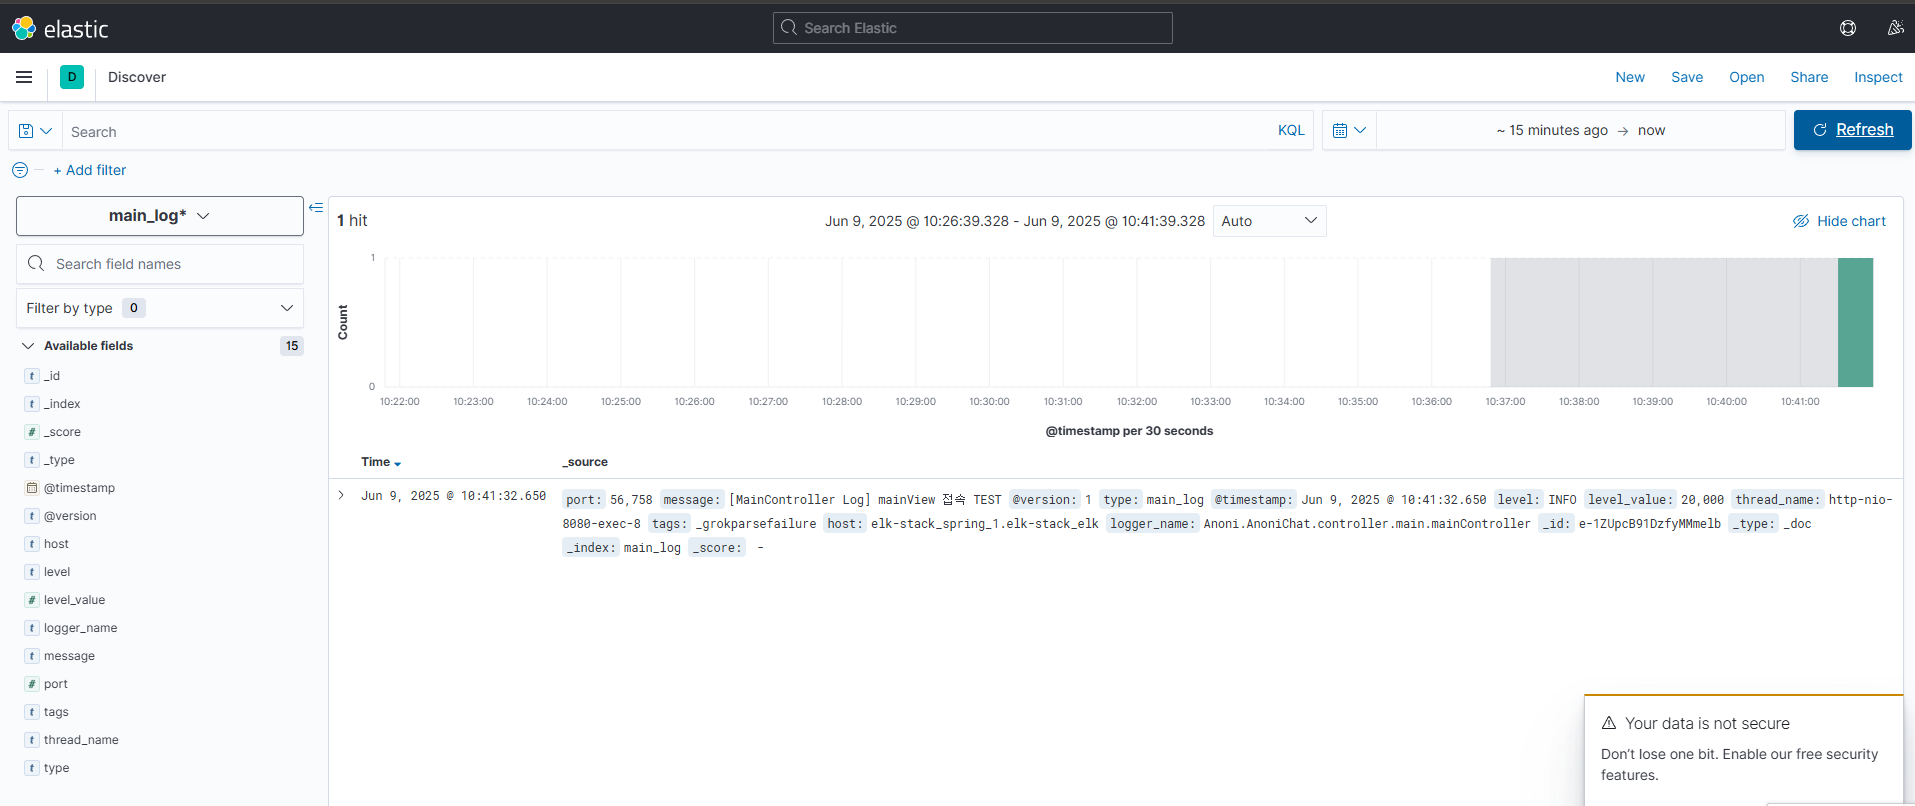
Task: Click the Elastic logo
Action: click(60, 29)
